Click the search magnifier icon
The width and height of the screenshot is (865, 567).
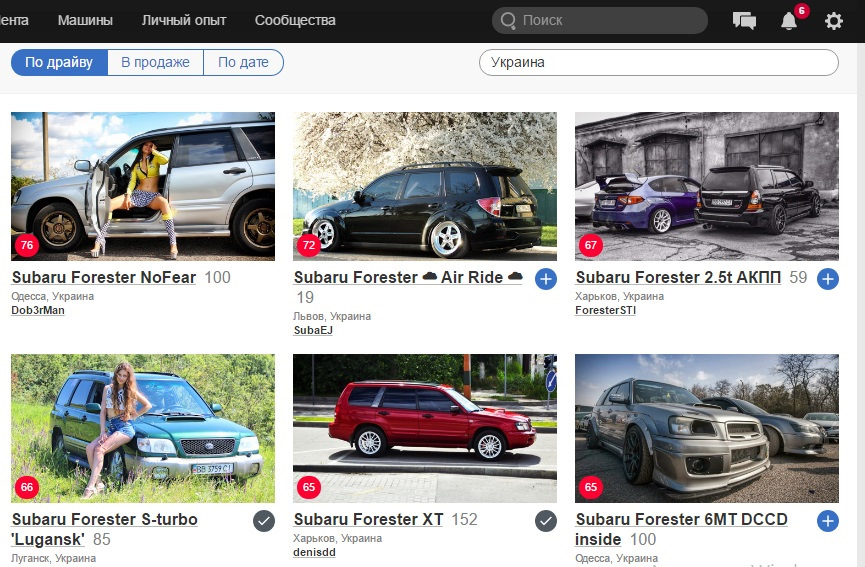click(508, 20)
